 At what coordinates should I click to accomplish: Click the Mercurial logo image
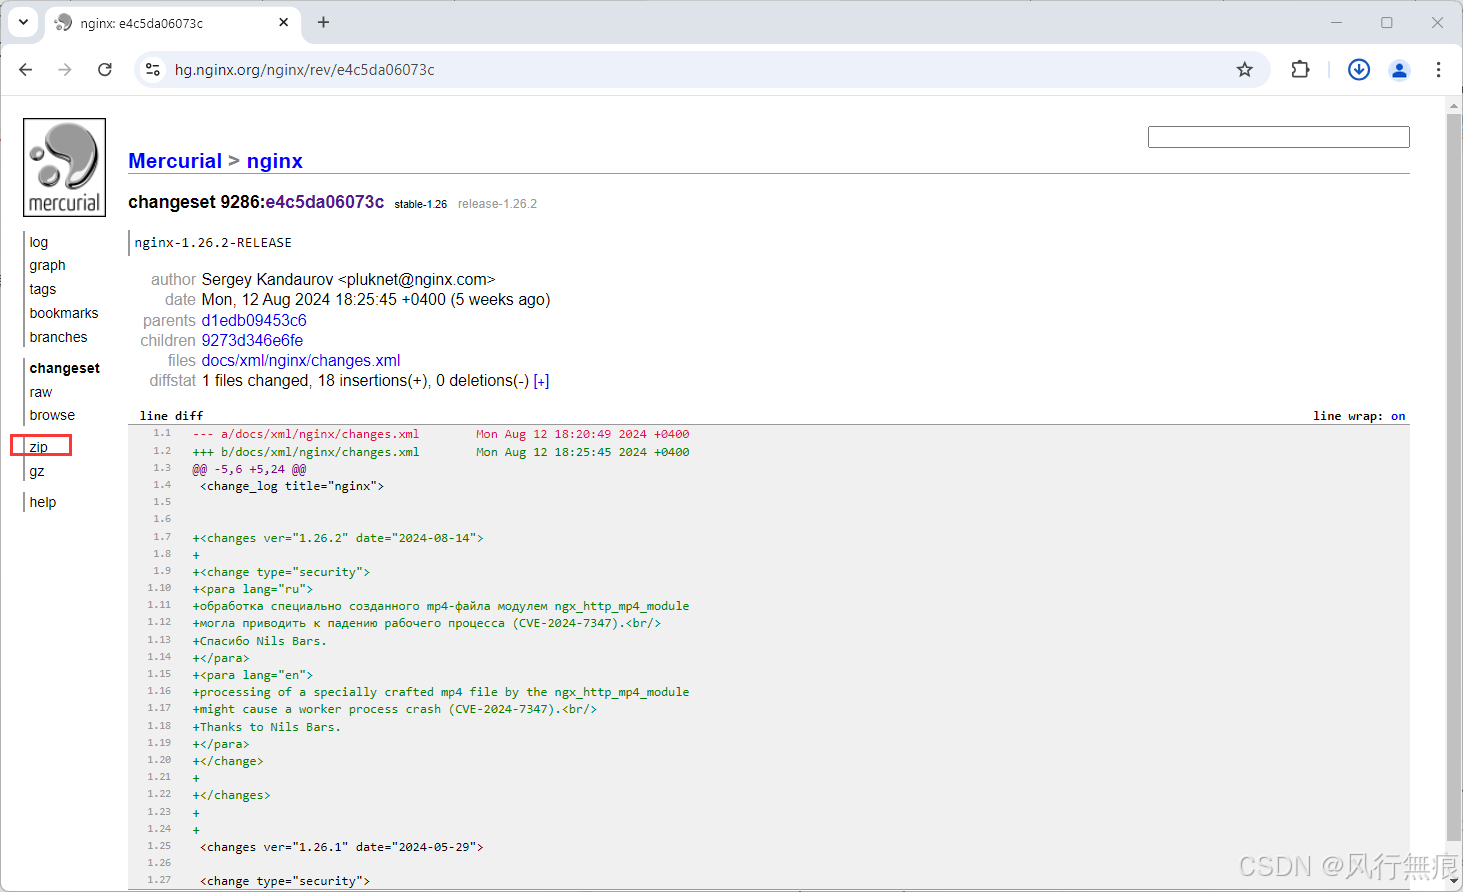click(64, 167)
